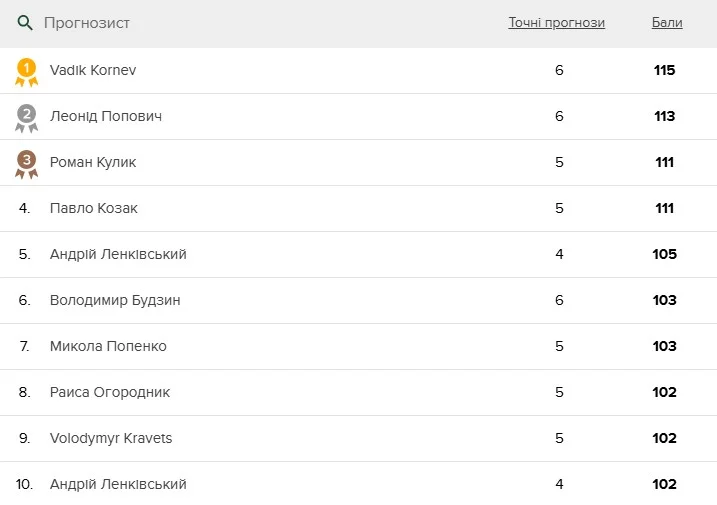Click Микола Попенко name

tap(108, 347)
